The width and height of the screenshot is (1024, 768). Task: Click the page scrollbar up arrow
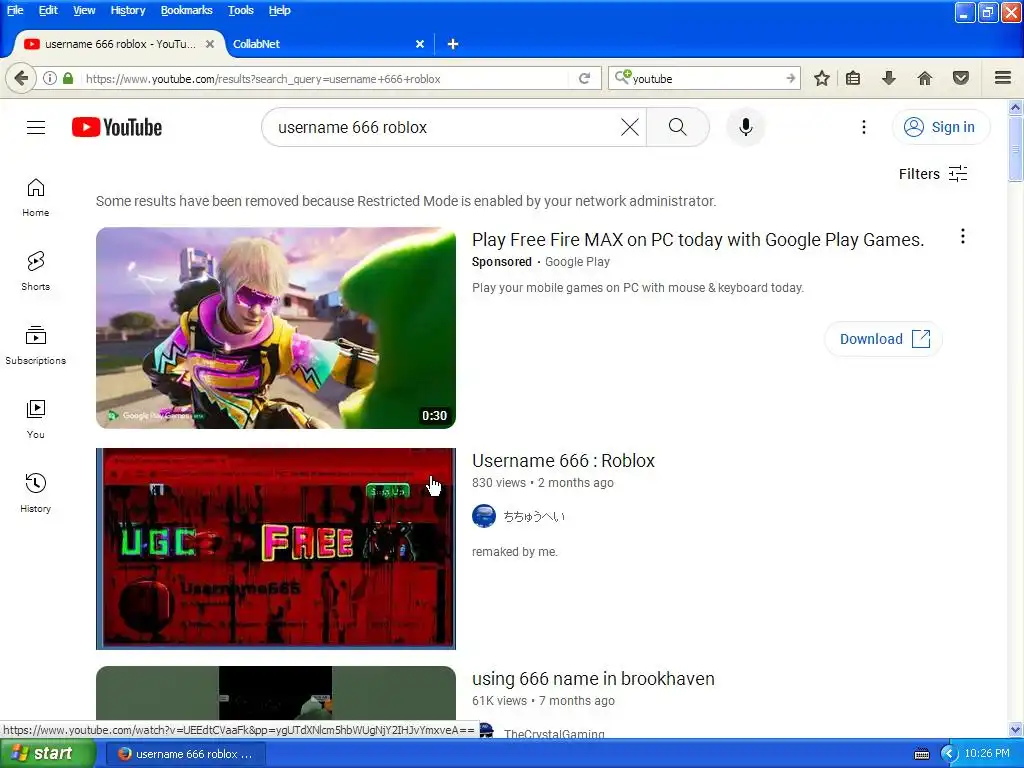click(x=1016, y=106)
